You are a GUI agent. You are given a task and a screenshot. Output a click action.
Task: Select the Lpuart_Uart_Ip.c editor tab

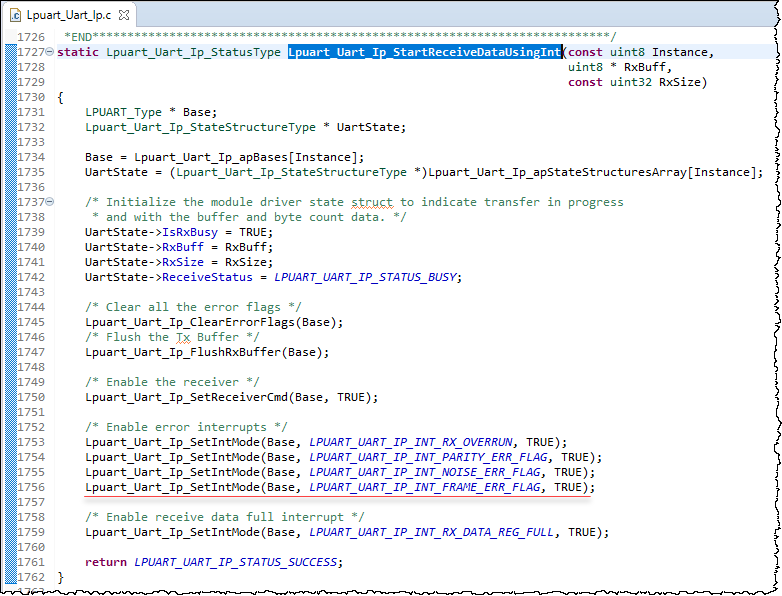(69, 15)
